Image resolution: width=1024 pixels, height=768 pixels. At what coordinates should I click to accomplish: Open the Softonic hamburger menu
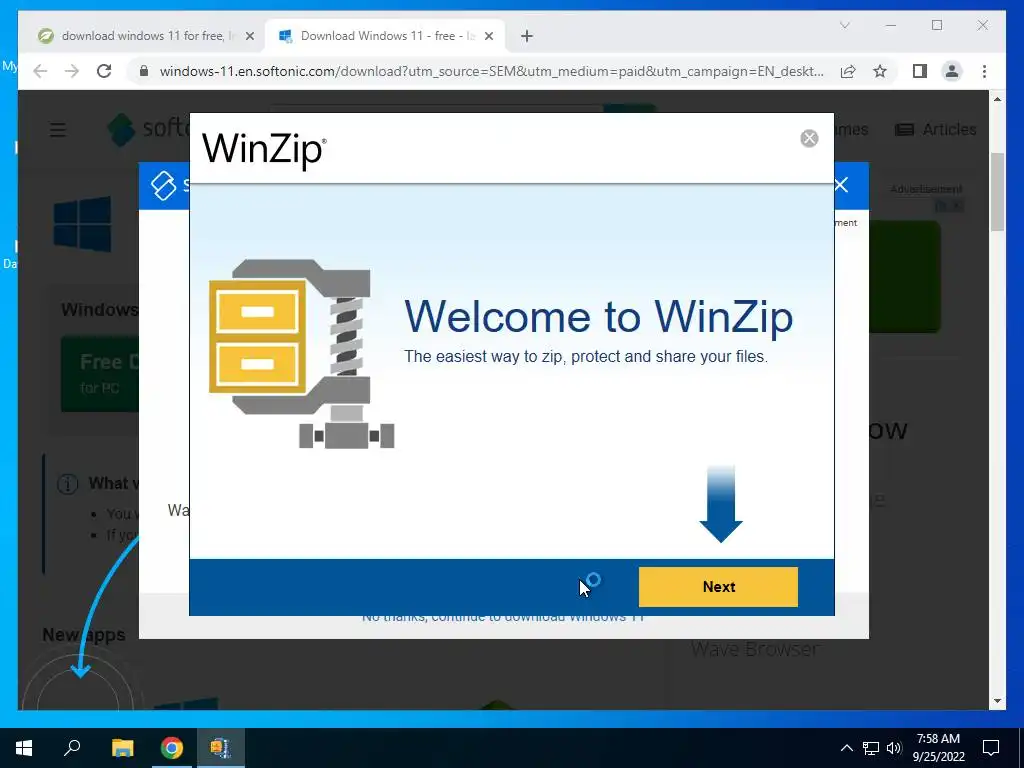(58, 129)
